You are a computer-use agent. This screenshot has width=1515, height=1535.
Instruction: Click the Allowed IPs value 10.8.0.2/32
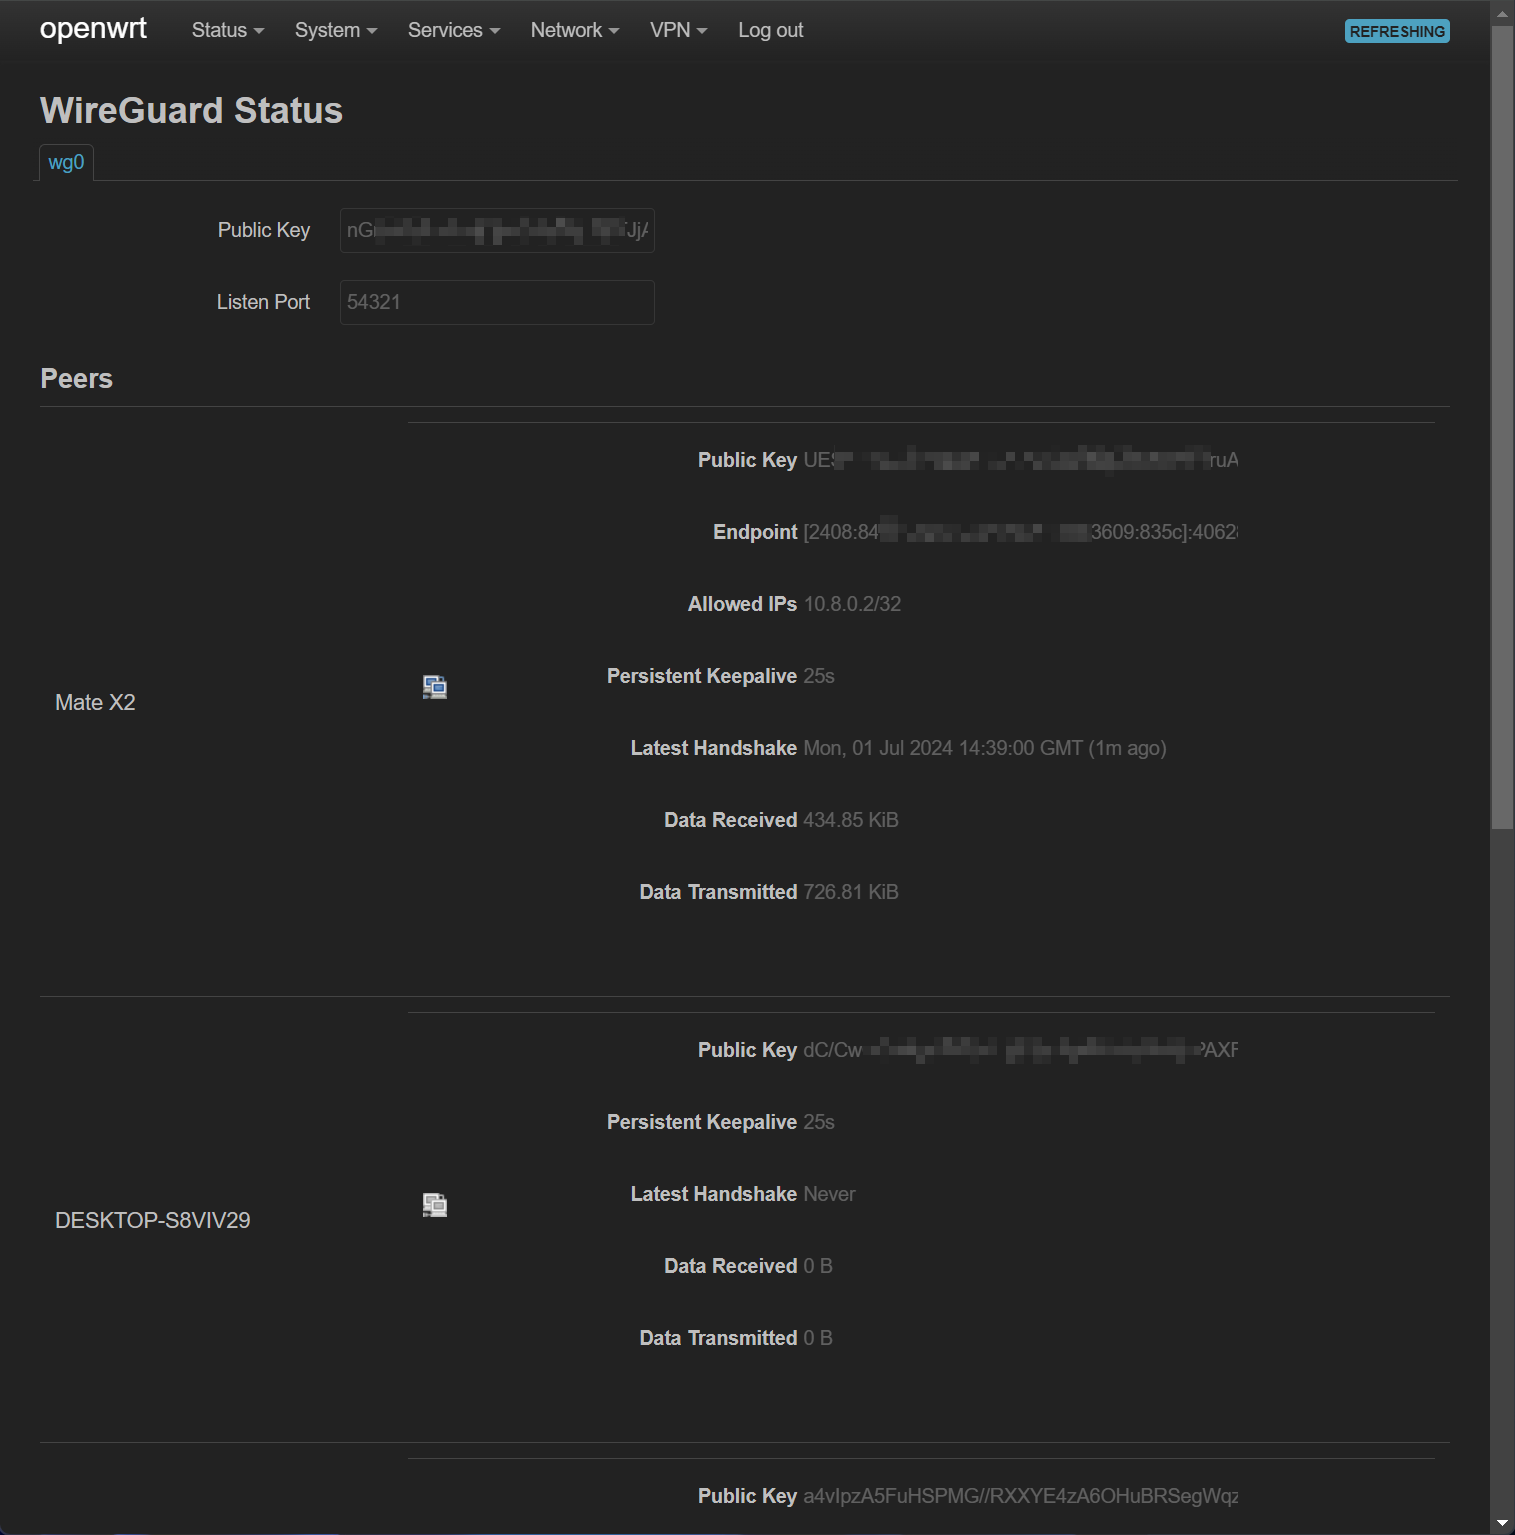[852, 604]
